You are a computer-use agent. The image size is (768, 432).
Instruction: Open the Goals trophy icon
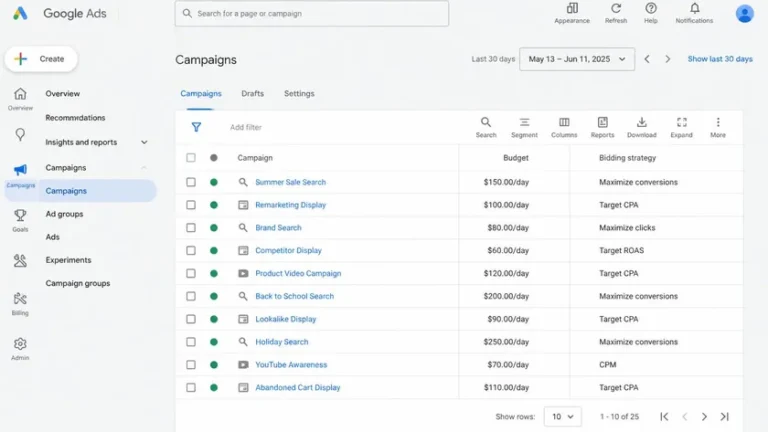[x=20, y=215]
